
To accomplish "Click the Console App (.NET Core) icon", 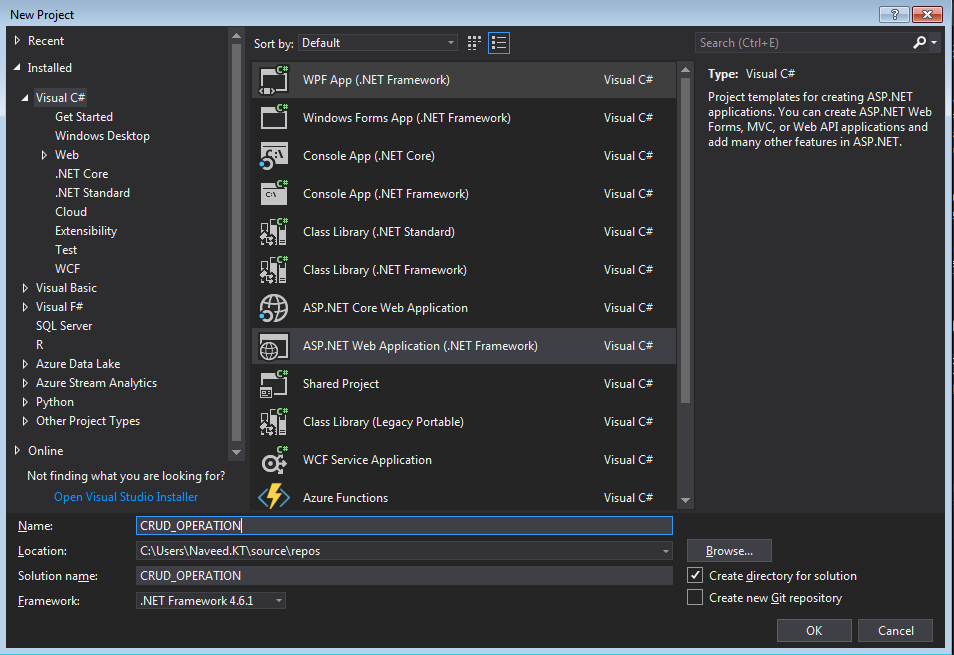I will click(x=274, y=156).
